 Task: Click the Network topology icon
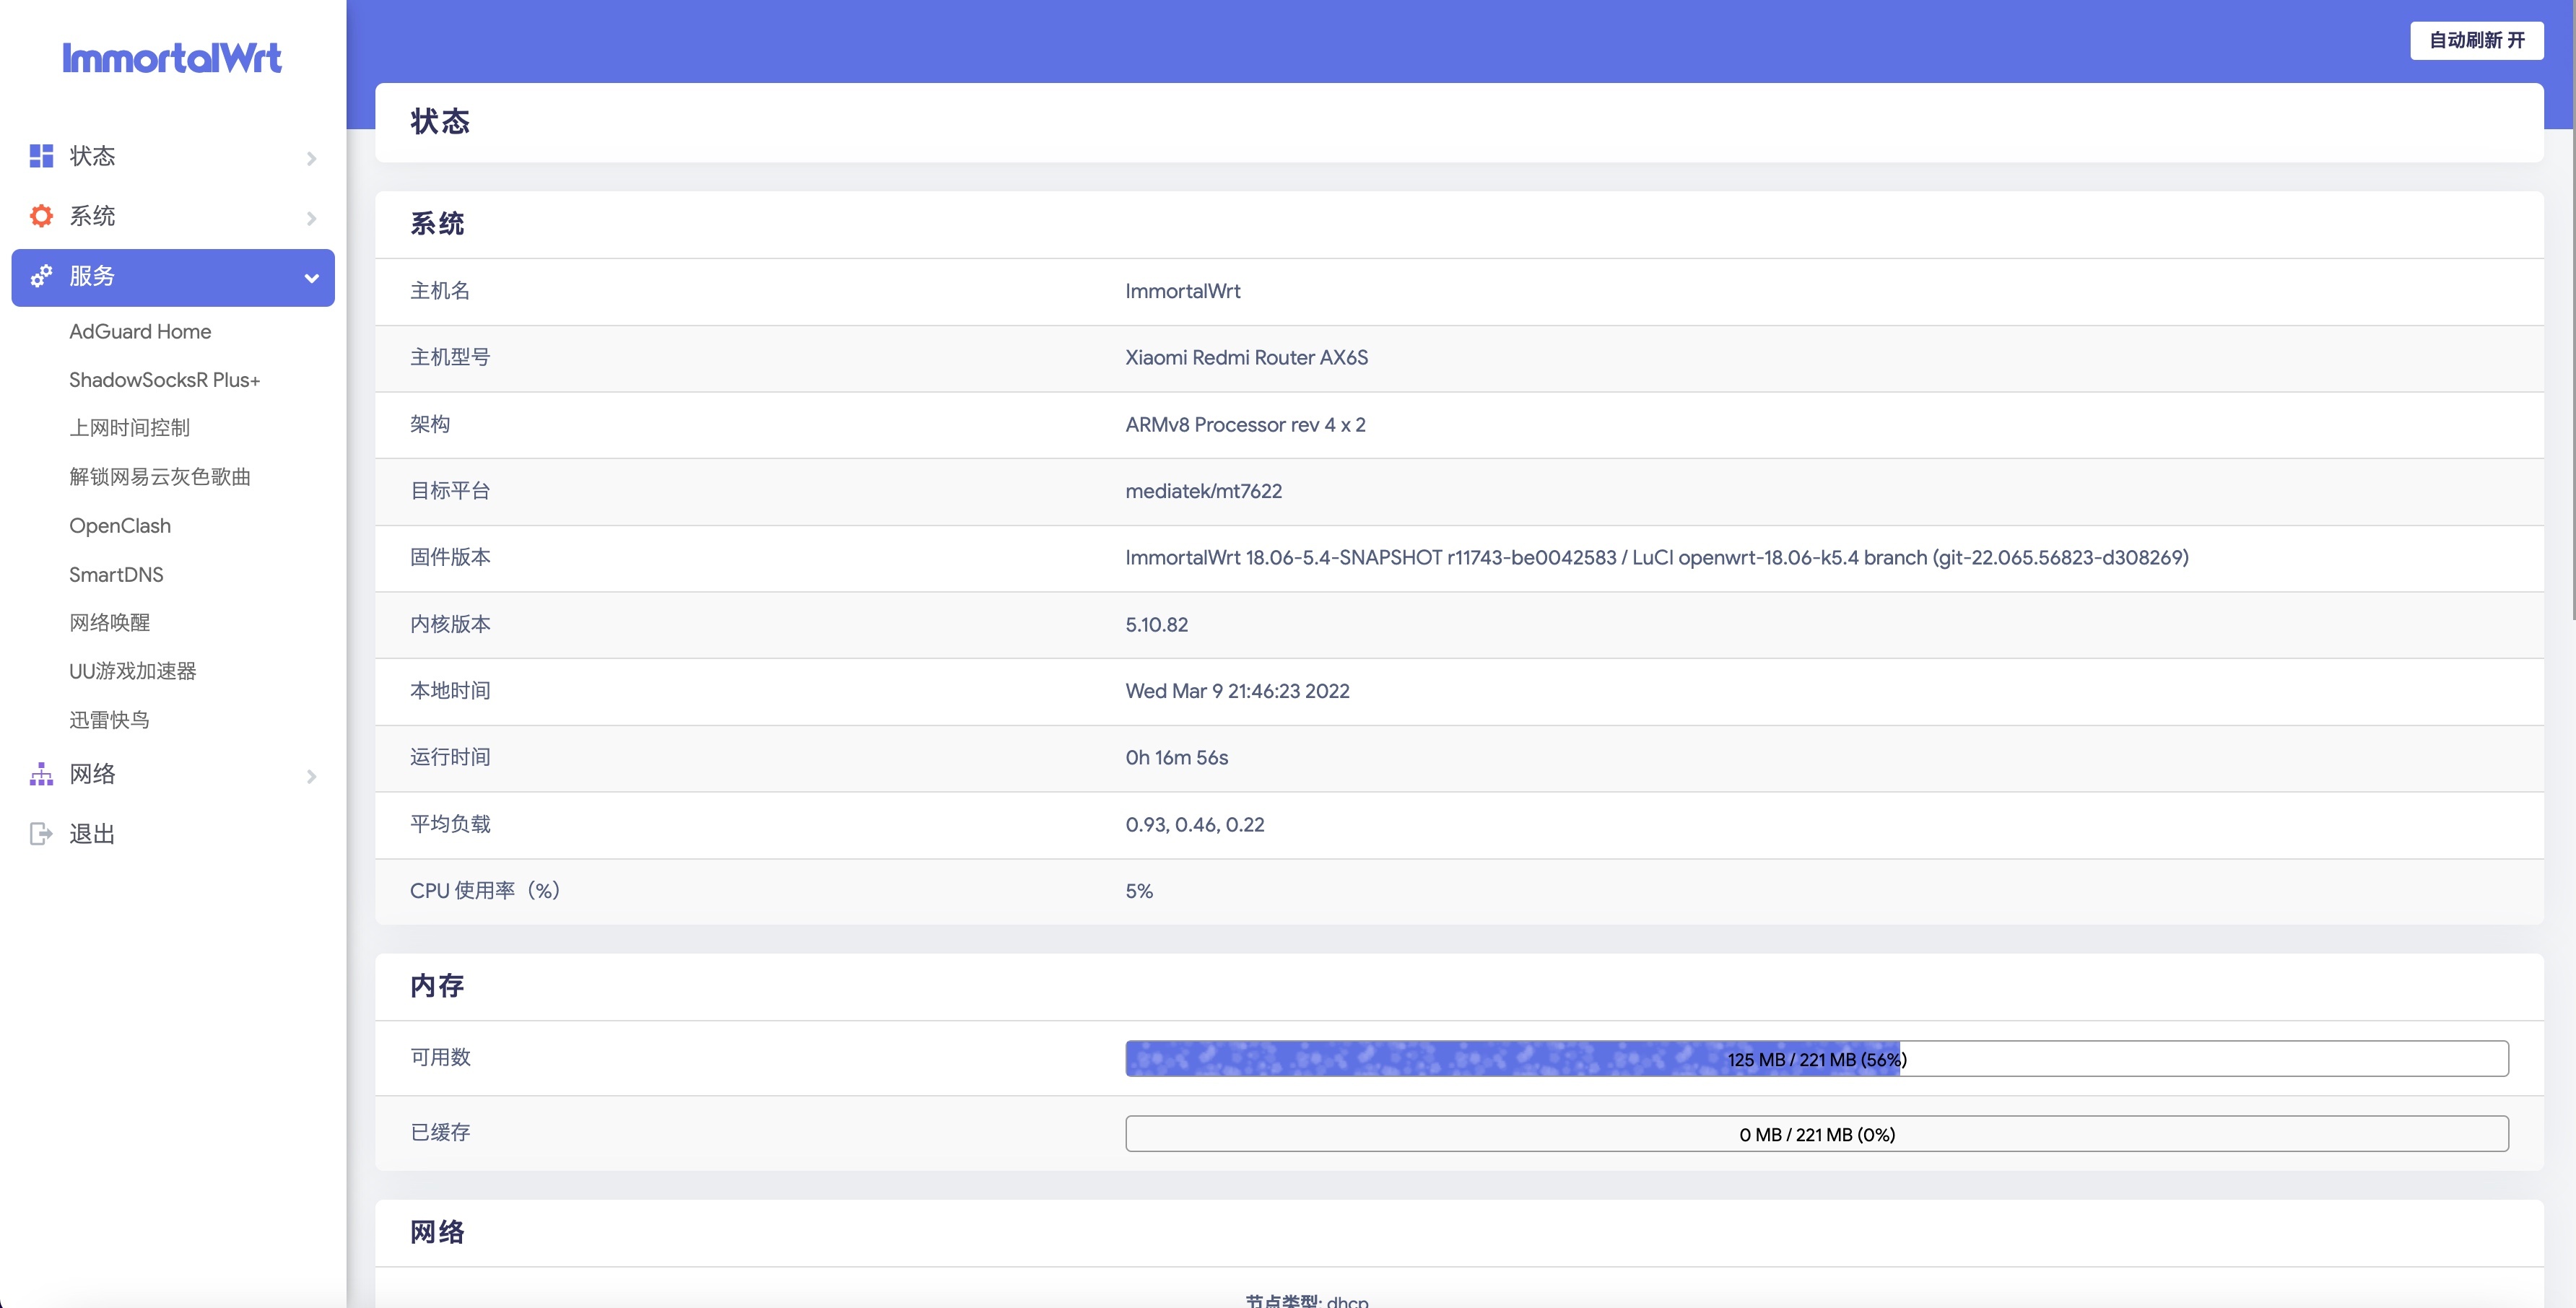[x=41, y=774]
